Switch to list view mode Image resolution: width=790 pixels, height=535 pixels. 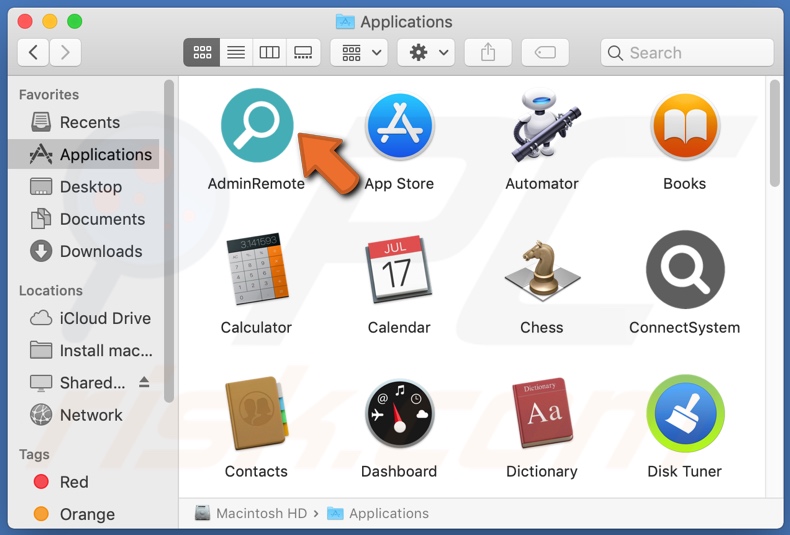(x=236, y=53)
